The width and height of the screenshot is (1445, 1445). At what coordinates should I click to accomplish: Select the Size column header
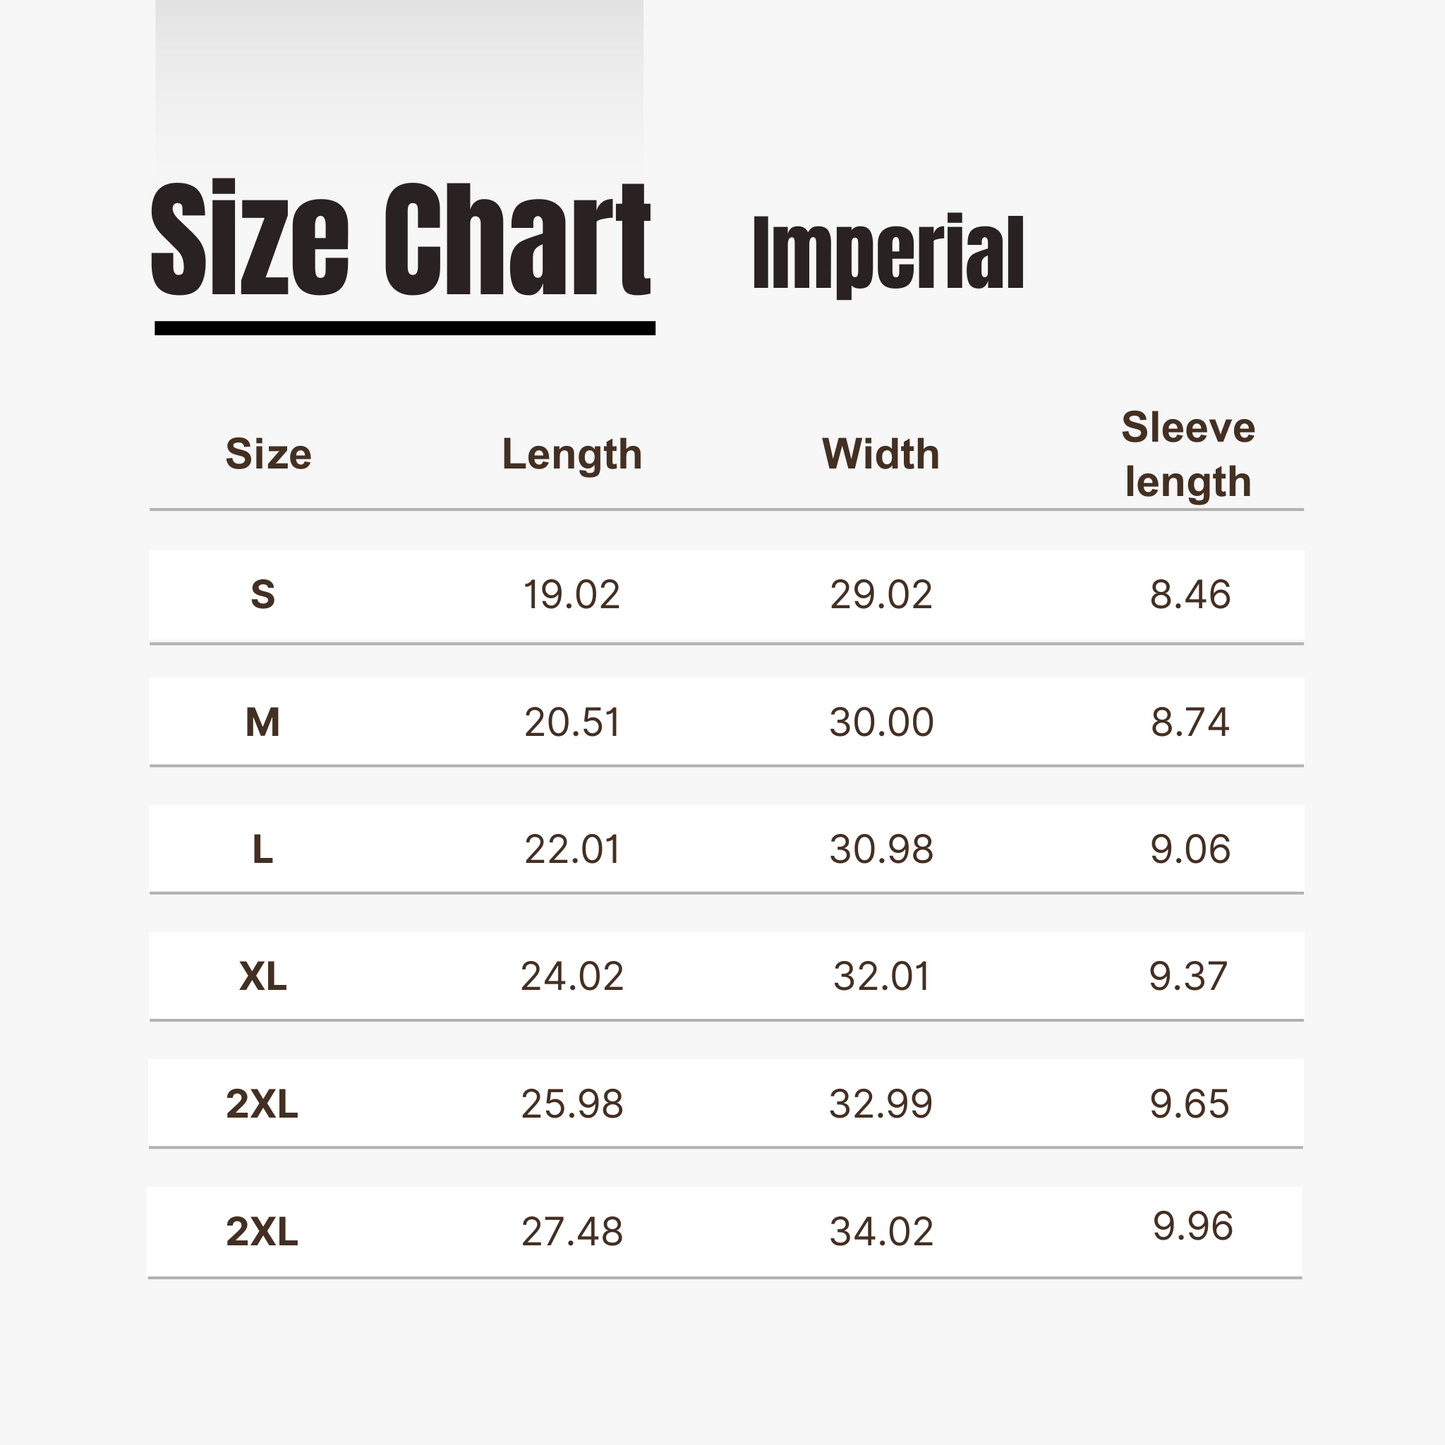tap(268, 455)
